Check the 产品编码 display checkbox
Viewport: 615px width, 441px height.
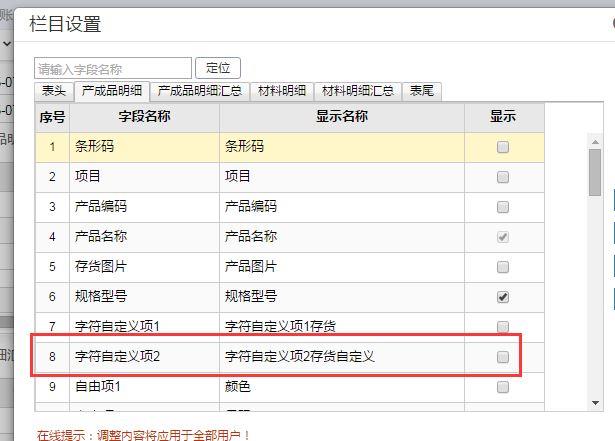pyautogui.click(x=503, y=207)
